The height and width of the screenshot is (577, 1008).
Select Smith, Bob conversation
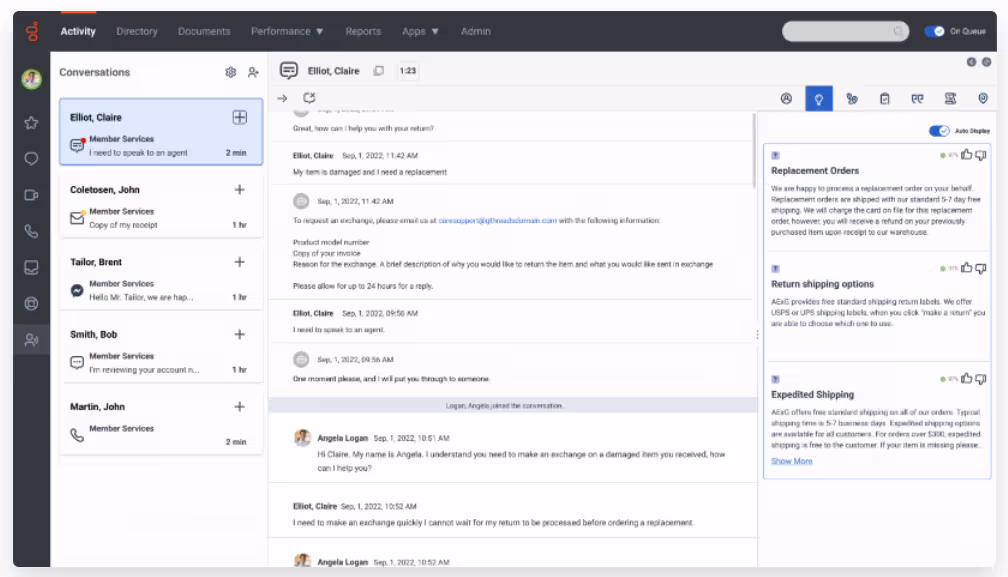pyautogui.click(x=161, y=351)
